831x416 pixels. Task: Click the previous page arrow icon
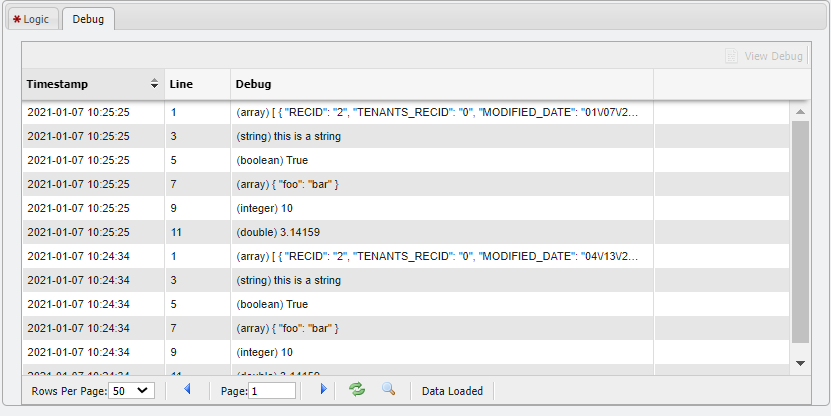point(186,389)
